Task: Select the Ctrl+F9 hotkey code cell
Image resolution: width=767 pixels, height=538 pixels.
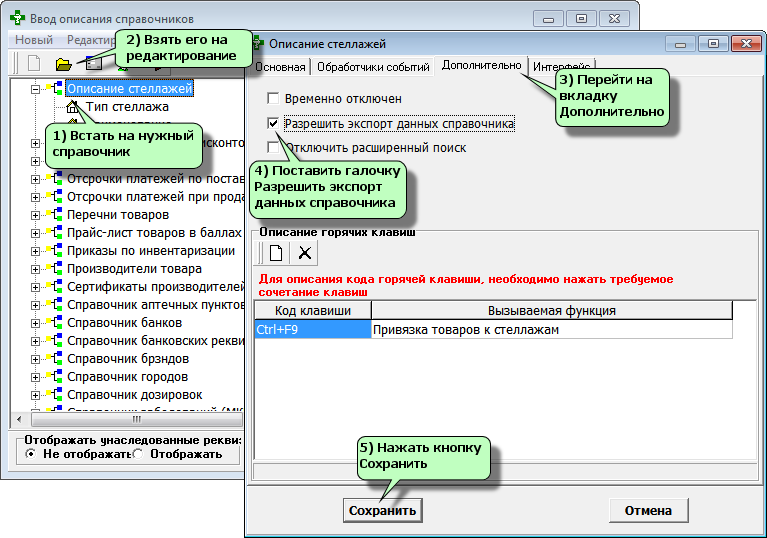Action: [x=312, y=328]
